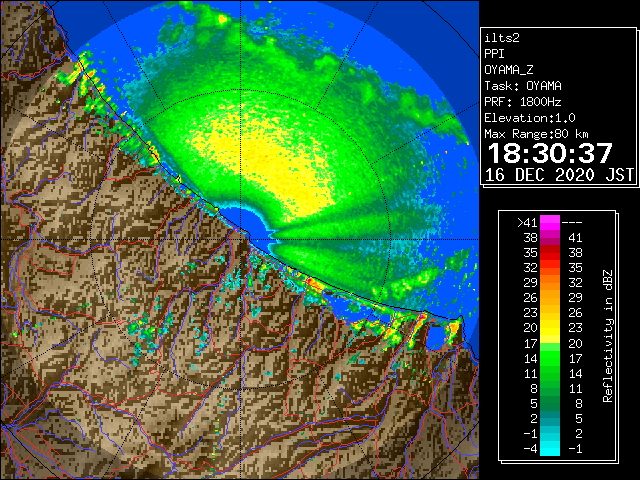
Task: Click the red 35 dBZ legend swatch
Action: (x=550, y=253)
